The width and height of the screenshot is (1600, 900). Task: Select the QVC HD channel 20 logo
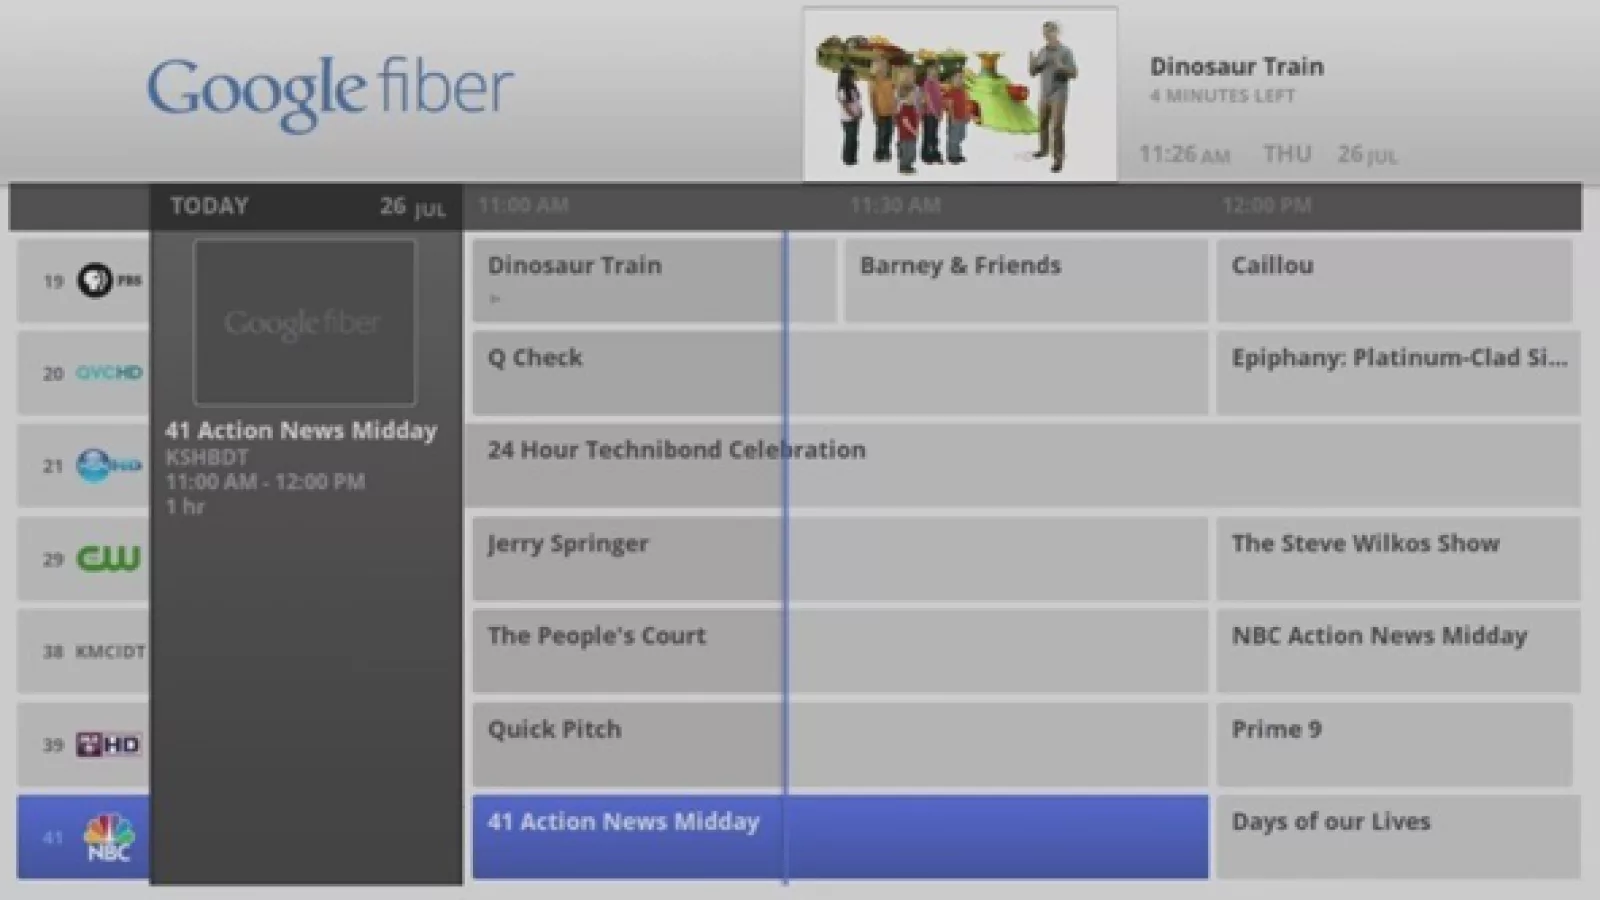(109, 373)
